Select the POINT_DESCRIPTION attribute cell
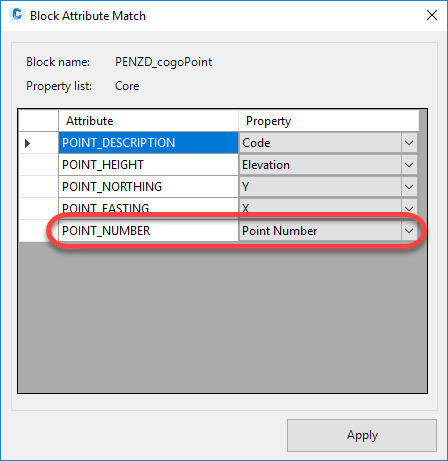Screen dimensions: 448x461 click(x=148, y=143)
